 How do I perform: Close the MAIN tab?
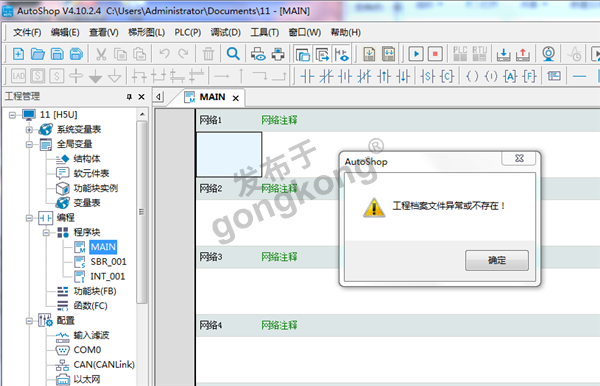tap(236, 98)
